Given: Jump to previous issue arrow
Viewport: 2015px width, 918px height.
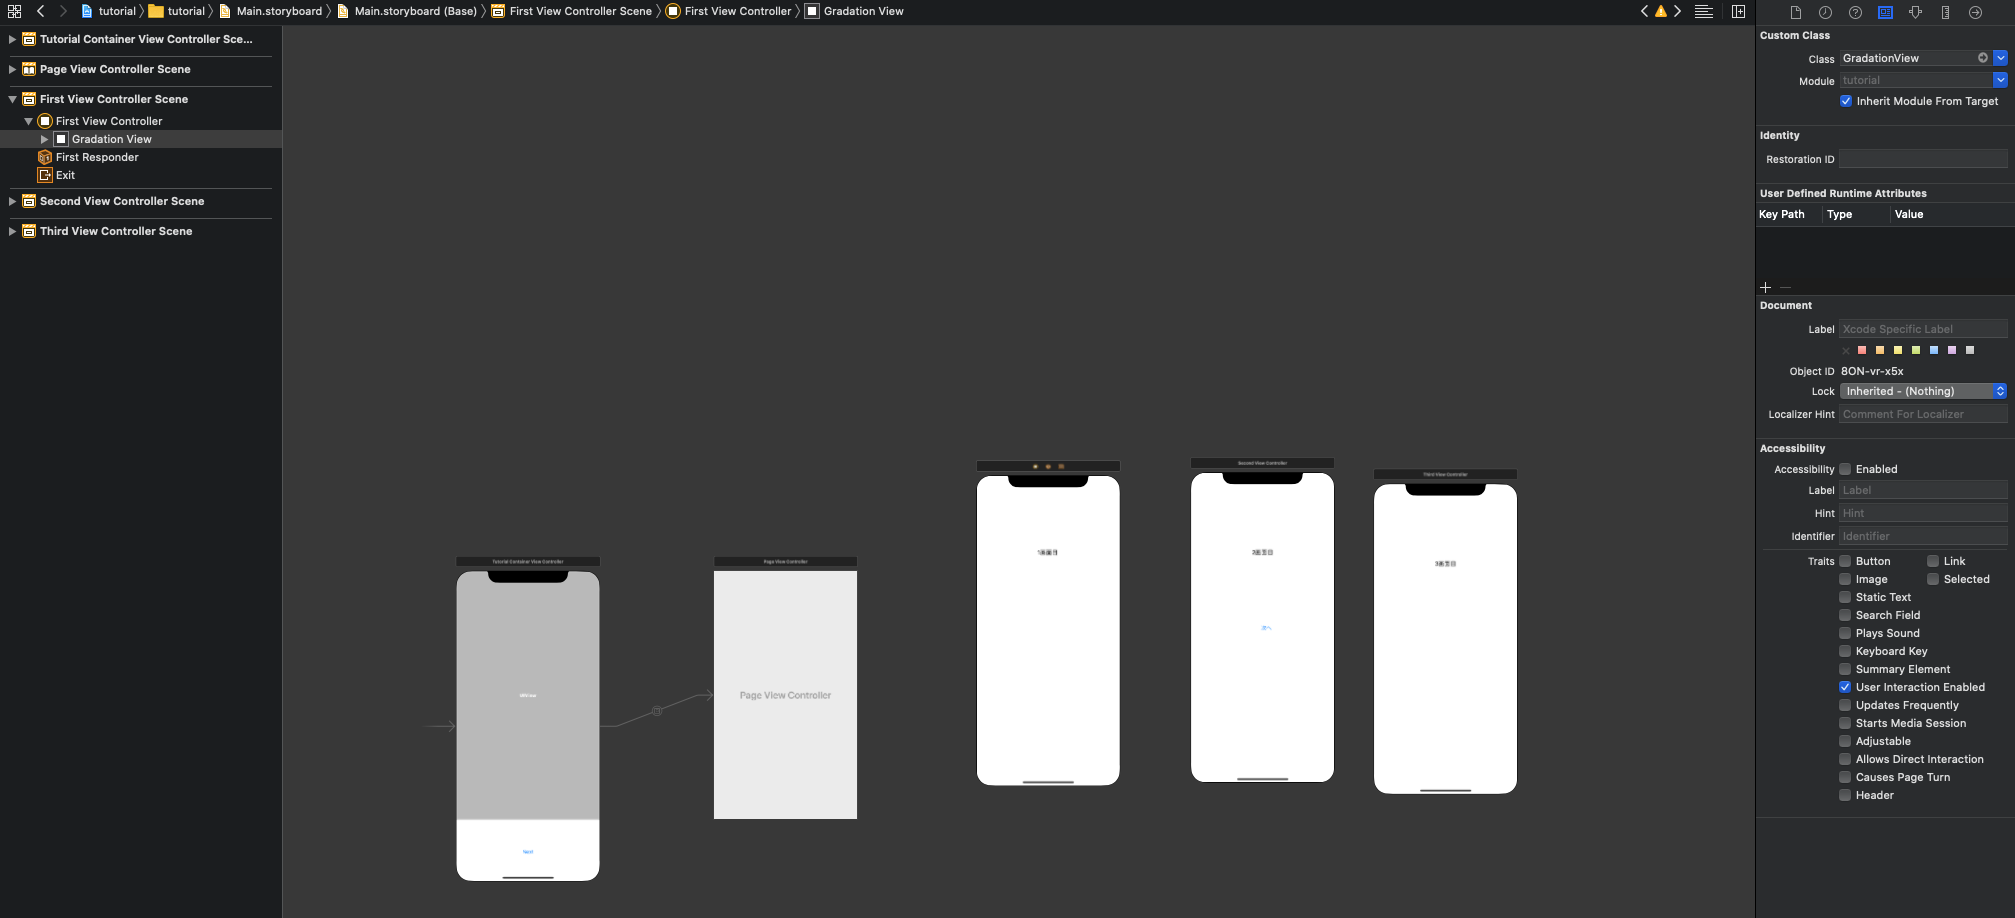Looking at the screenshot, I should [1644, 11].
